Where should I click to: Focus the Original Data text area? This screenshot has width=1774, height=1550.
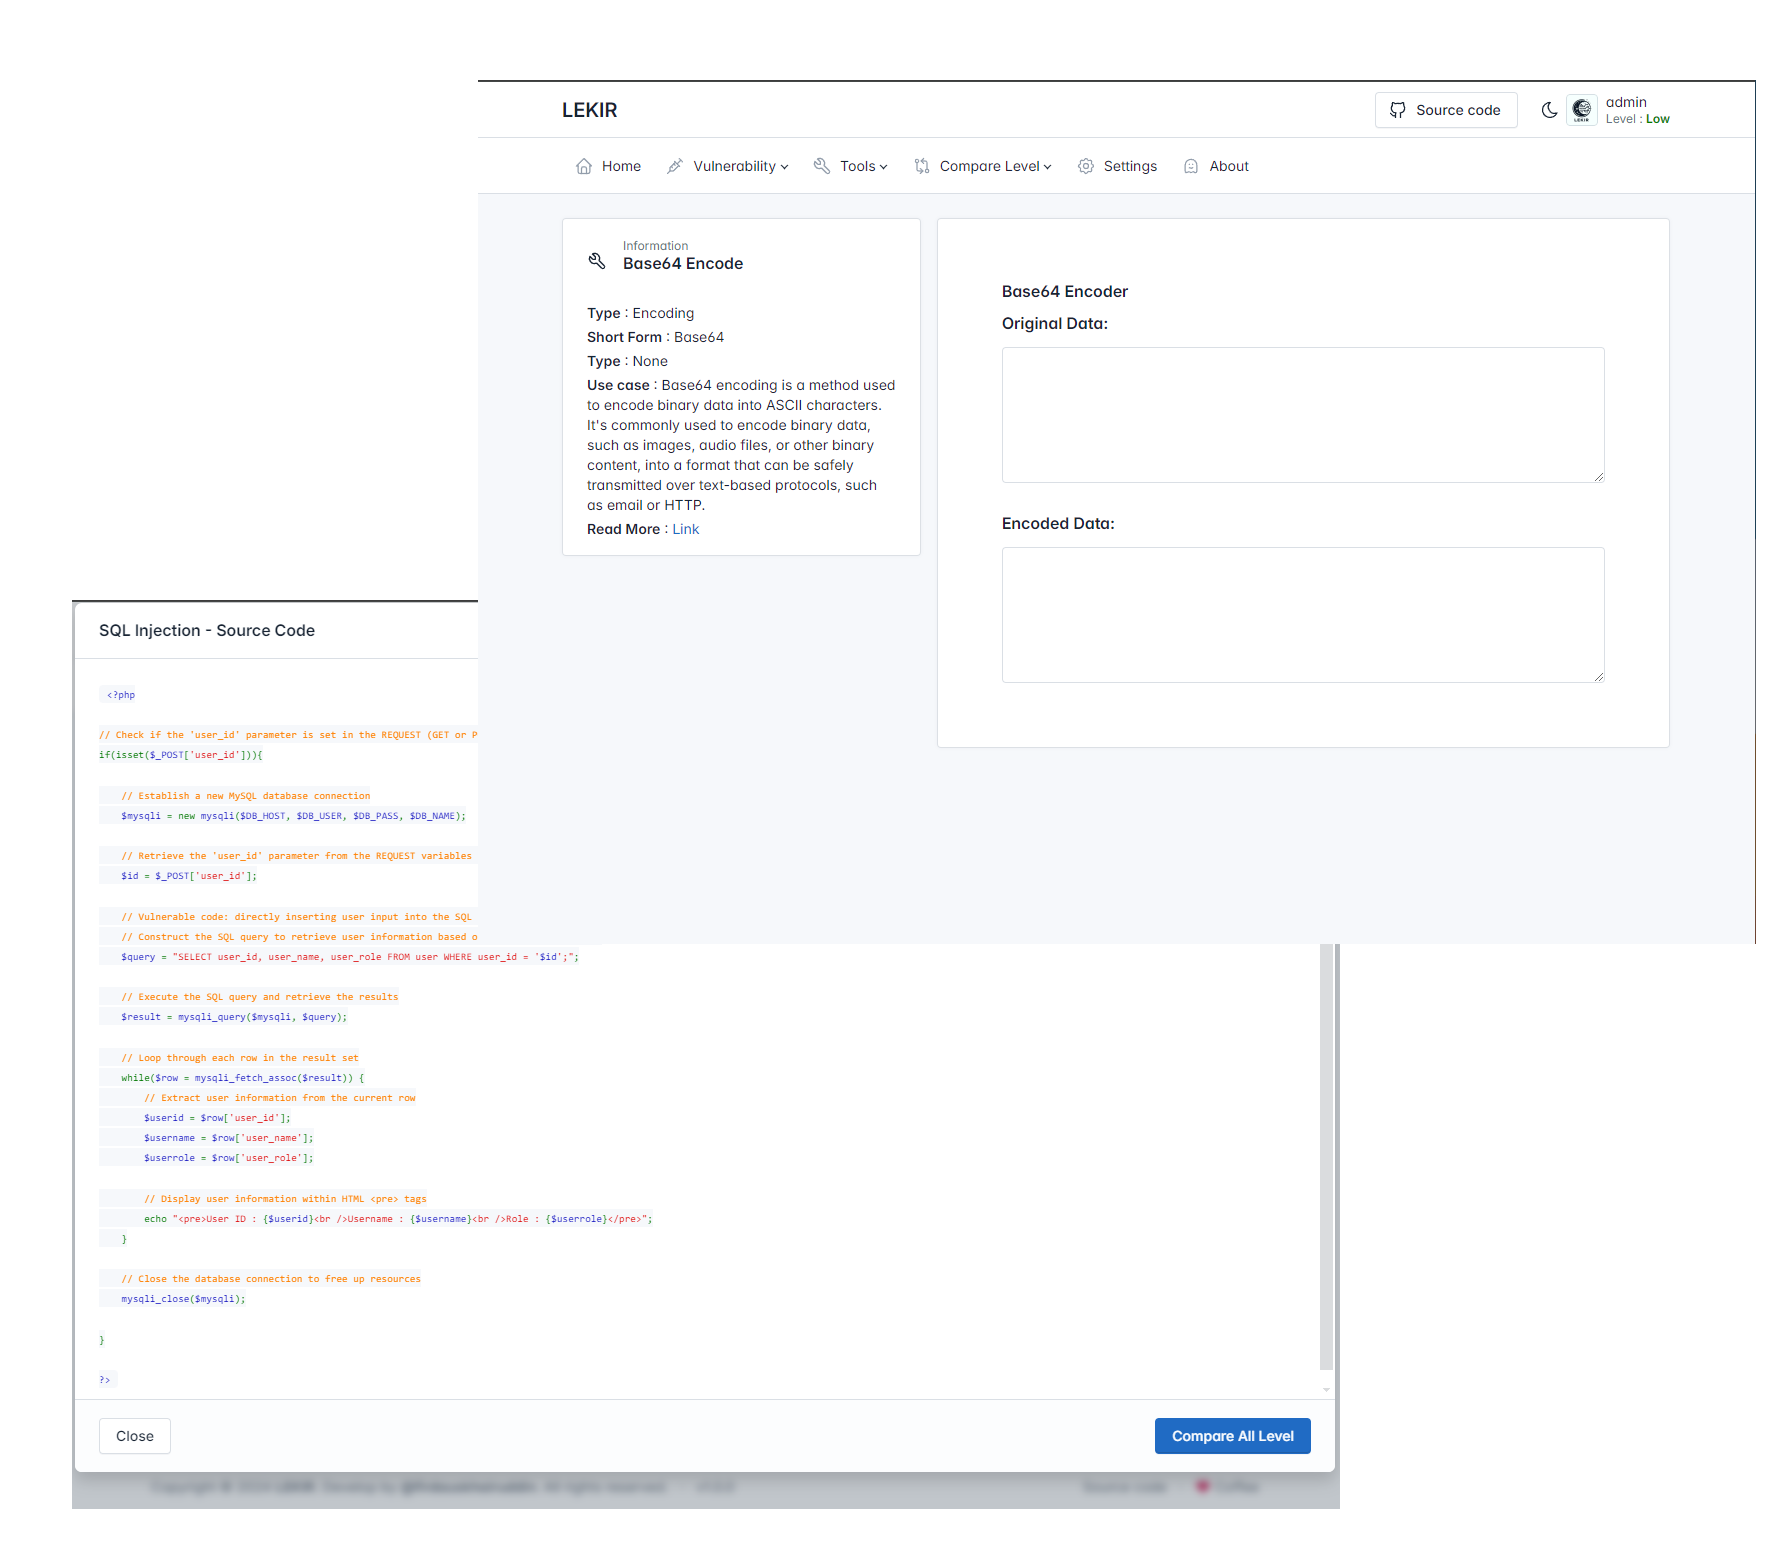tap(1303, 415)
